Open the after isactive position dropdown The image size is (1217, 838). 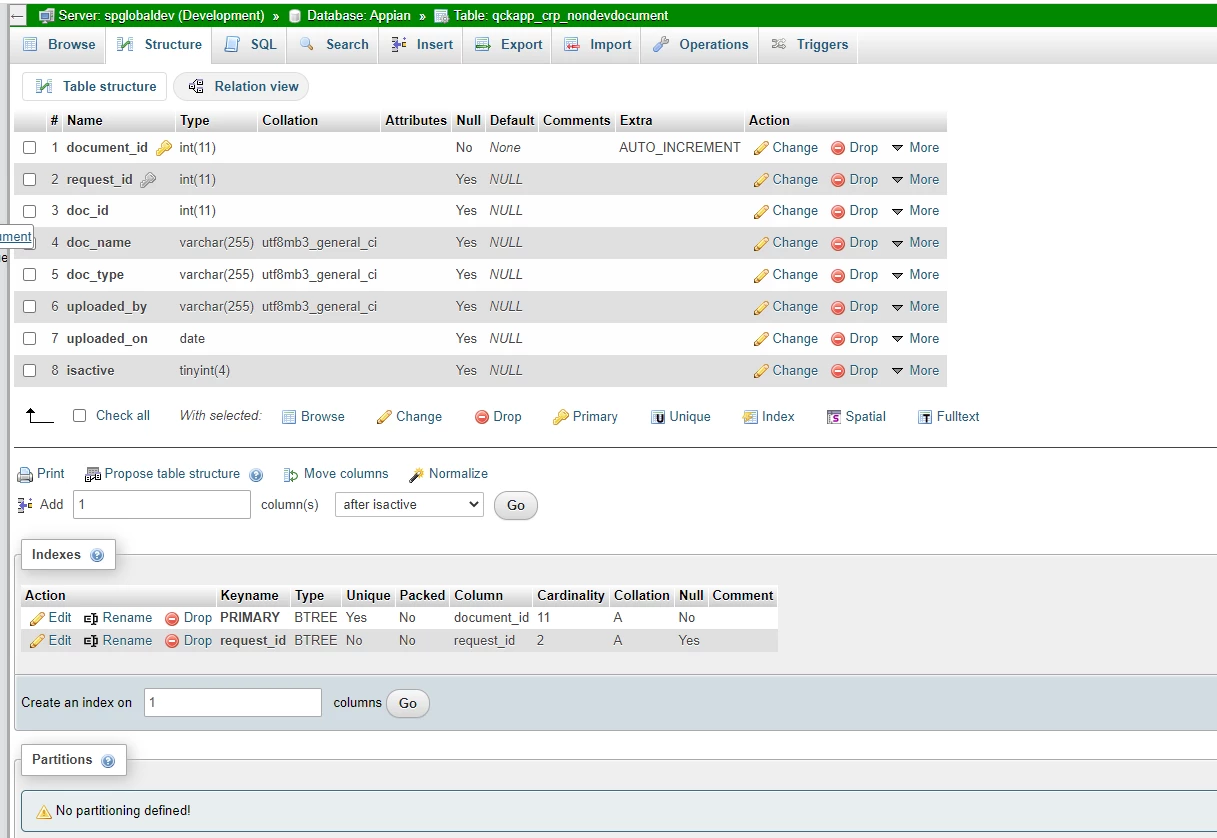[x=409, y=505]
